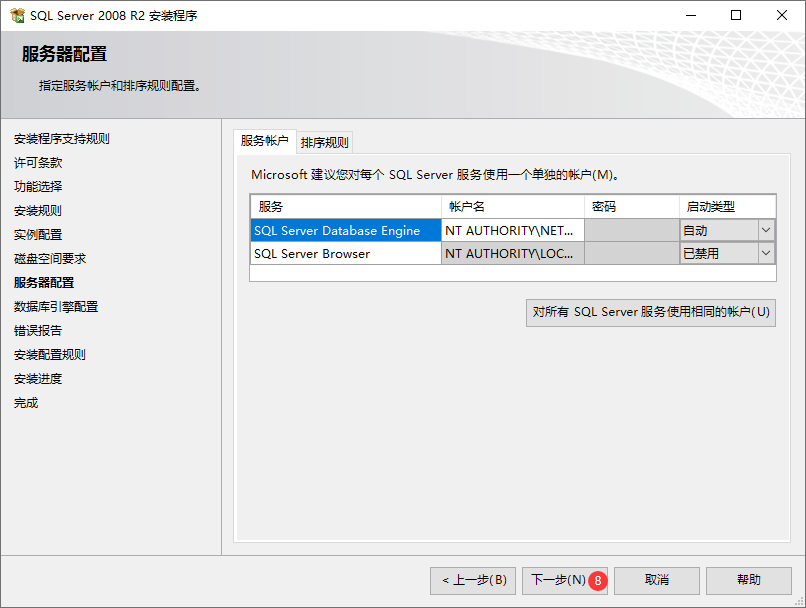The height and width of the screenshot is (608, 806).
Task: Cancel setup with 取消 button
Action: [656, 581]
